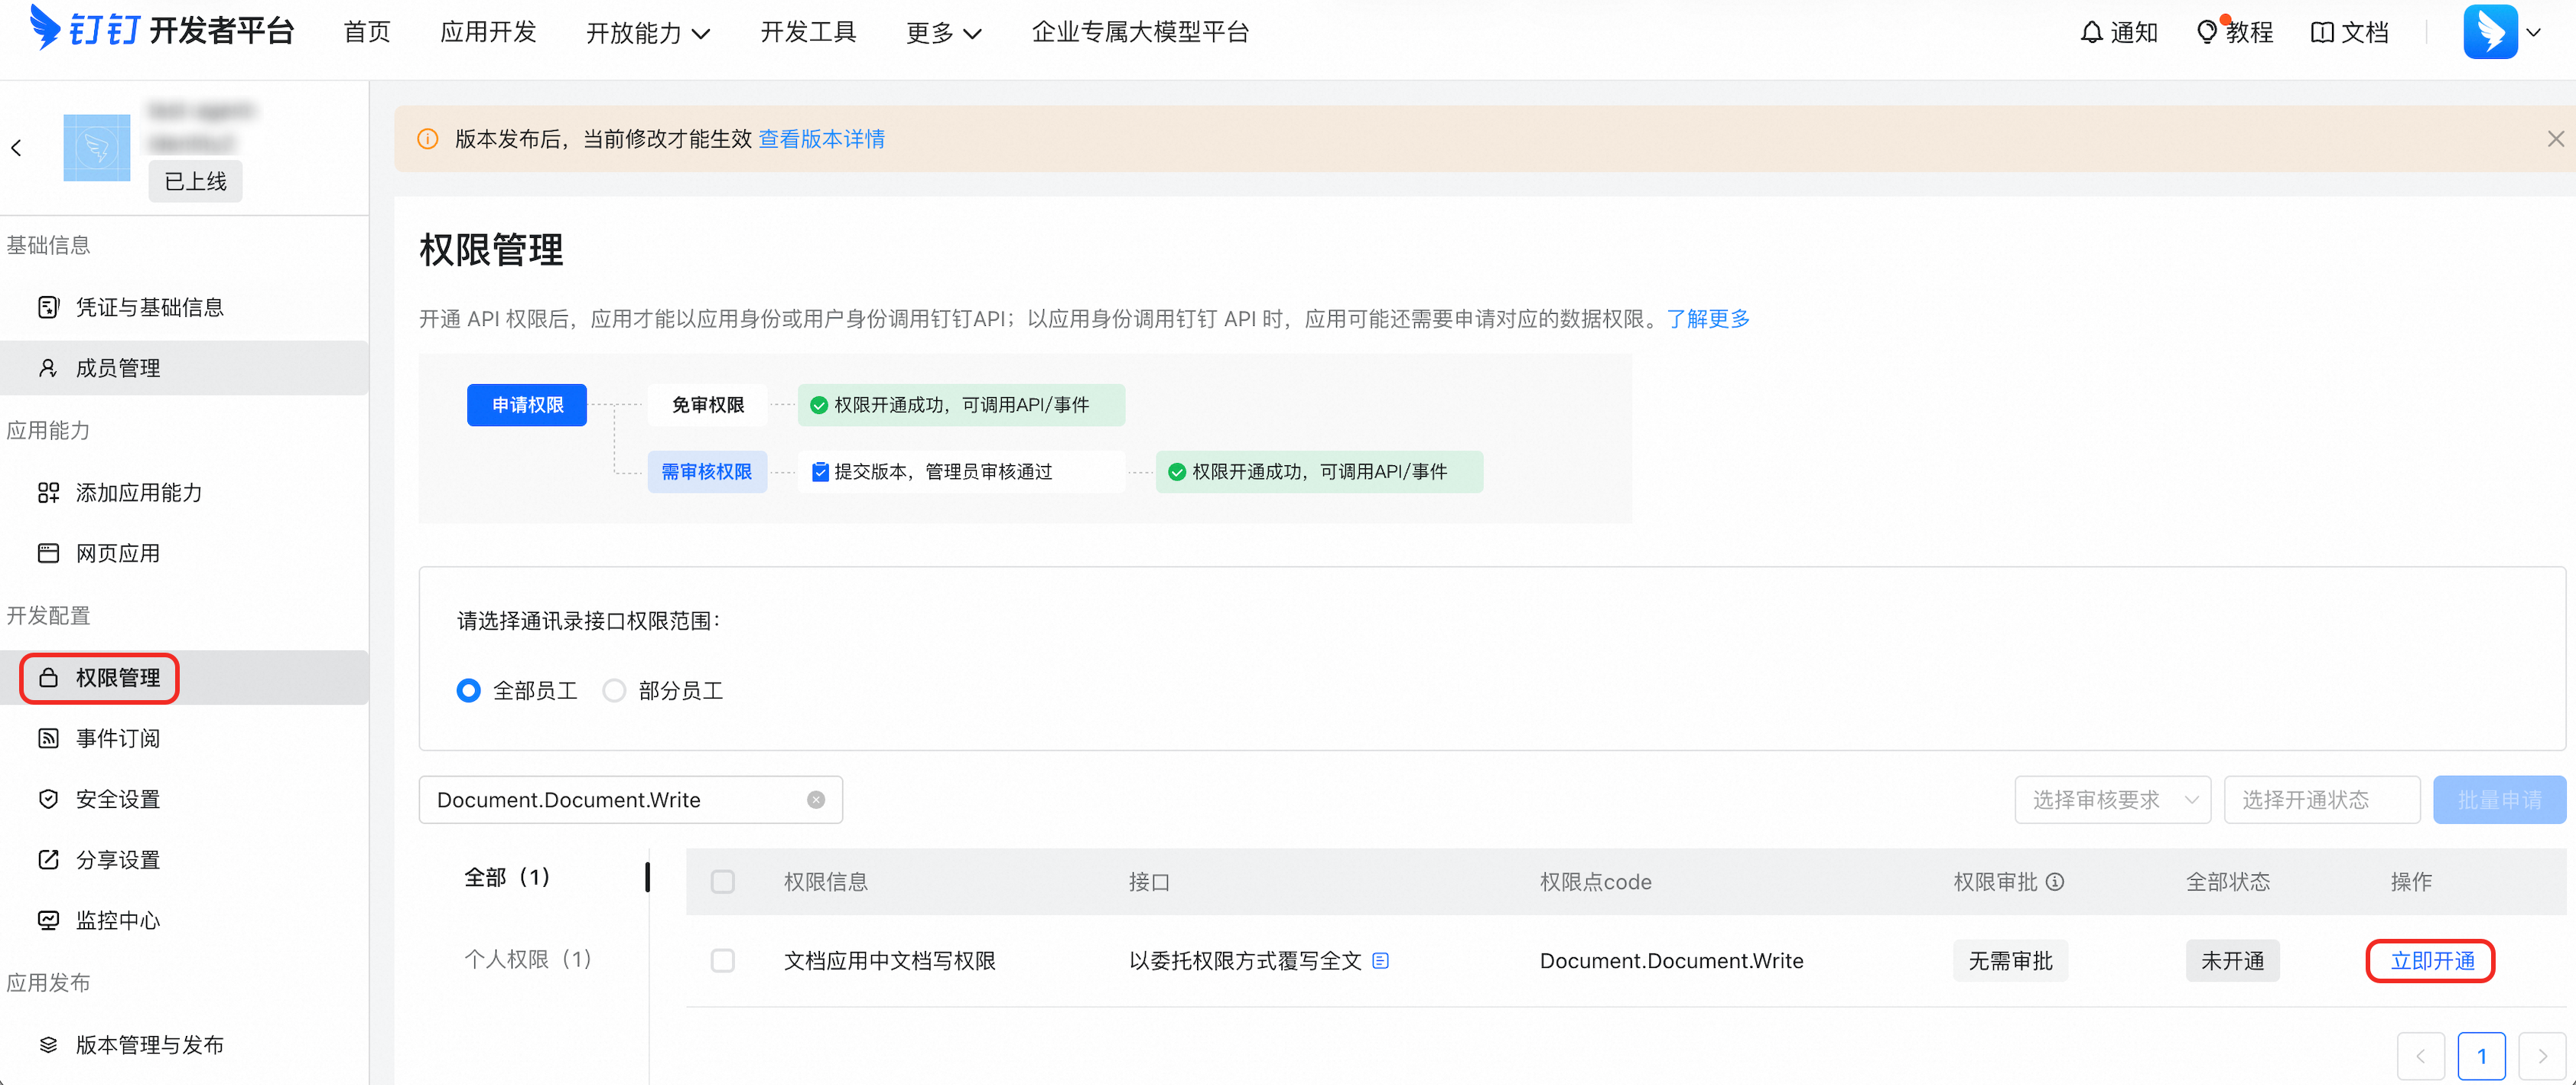
Task: Open 事件订阅 in the sidebar
Action: point(117,739)
